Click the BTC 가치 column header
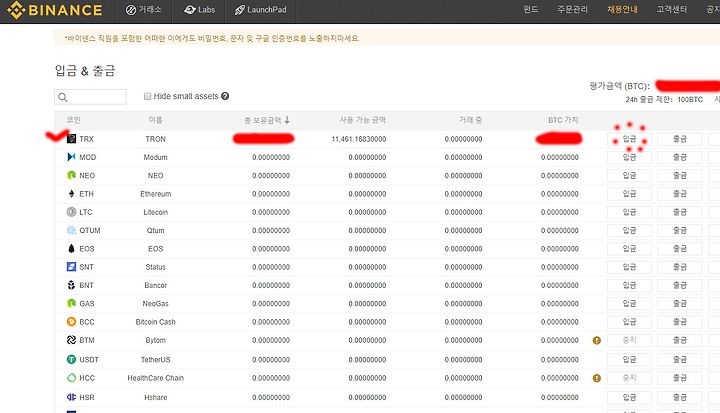 coord(563,120)
